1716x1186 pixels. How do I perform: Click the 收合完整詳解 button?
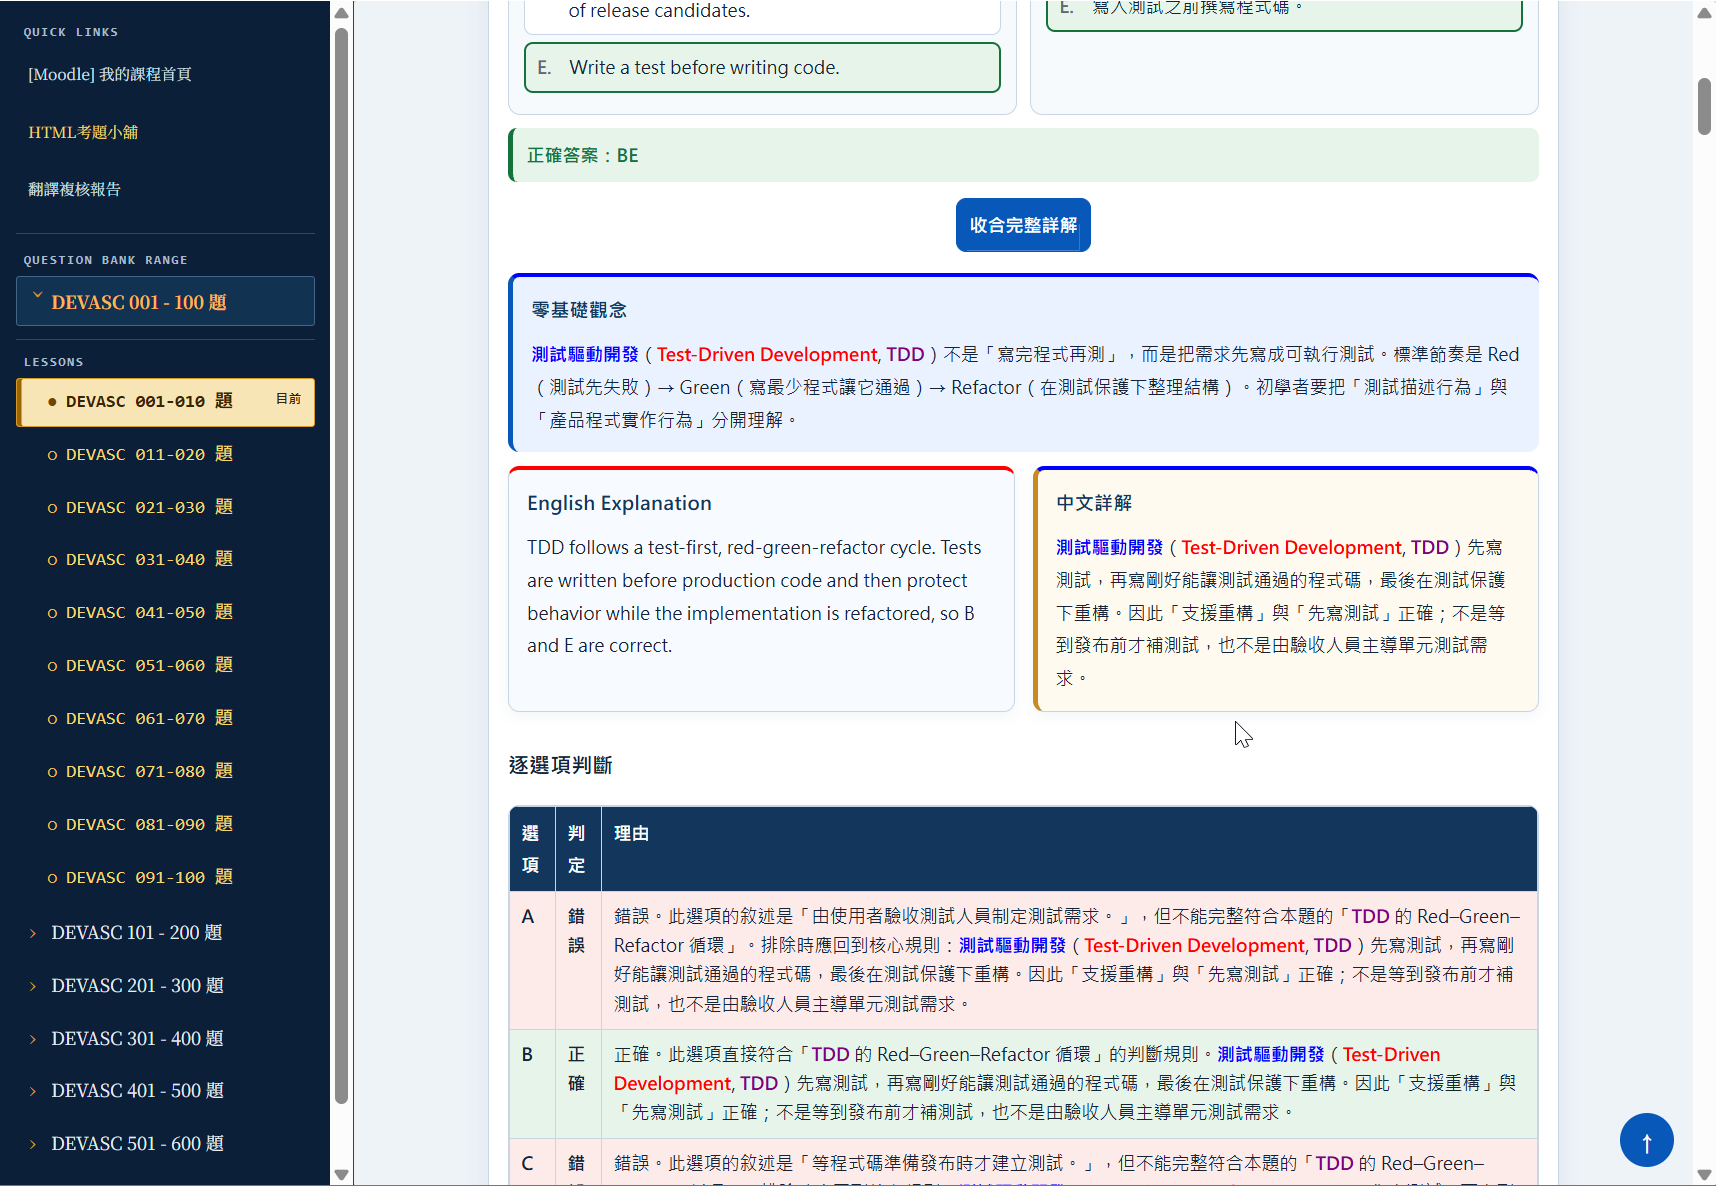[1023, 225]
